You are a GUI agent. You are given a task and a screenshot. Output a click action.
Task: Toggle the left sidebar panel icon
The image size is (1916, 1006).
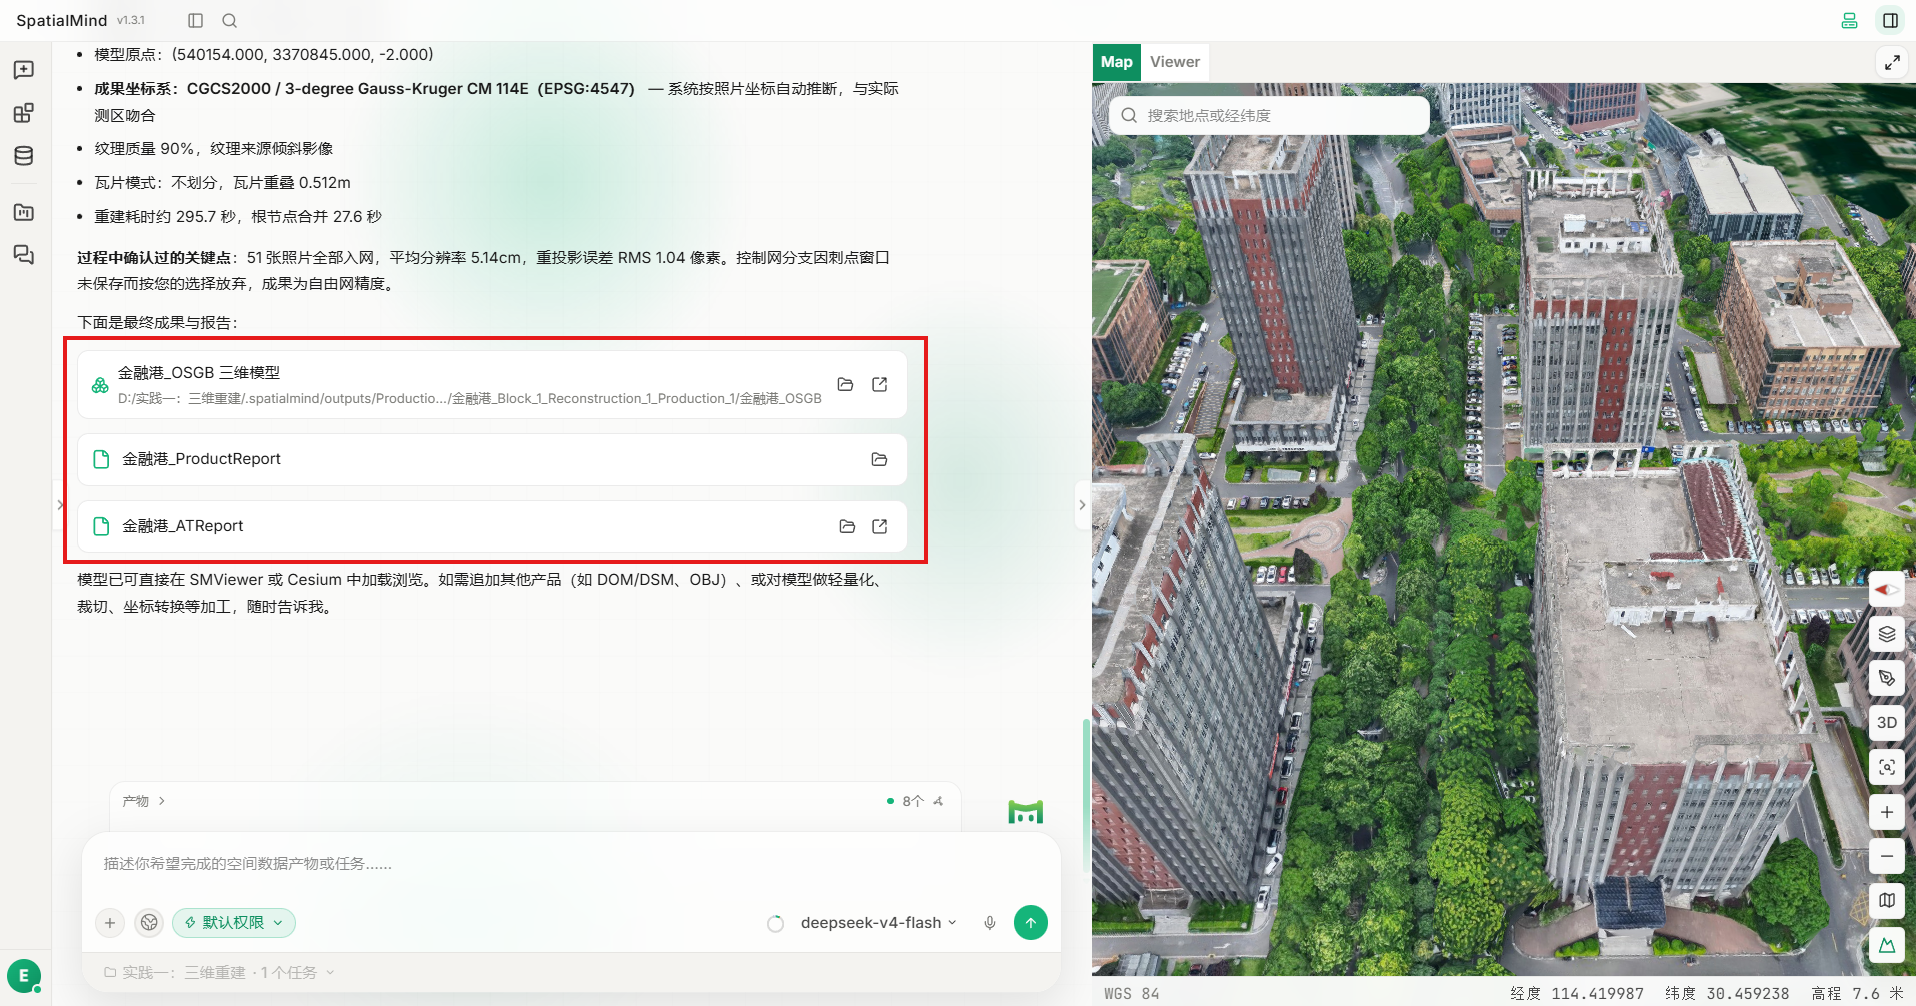pos(196,20)
